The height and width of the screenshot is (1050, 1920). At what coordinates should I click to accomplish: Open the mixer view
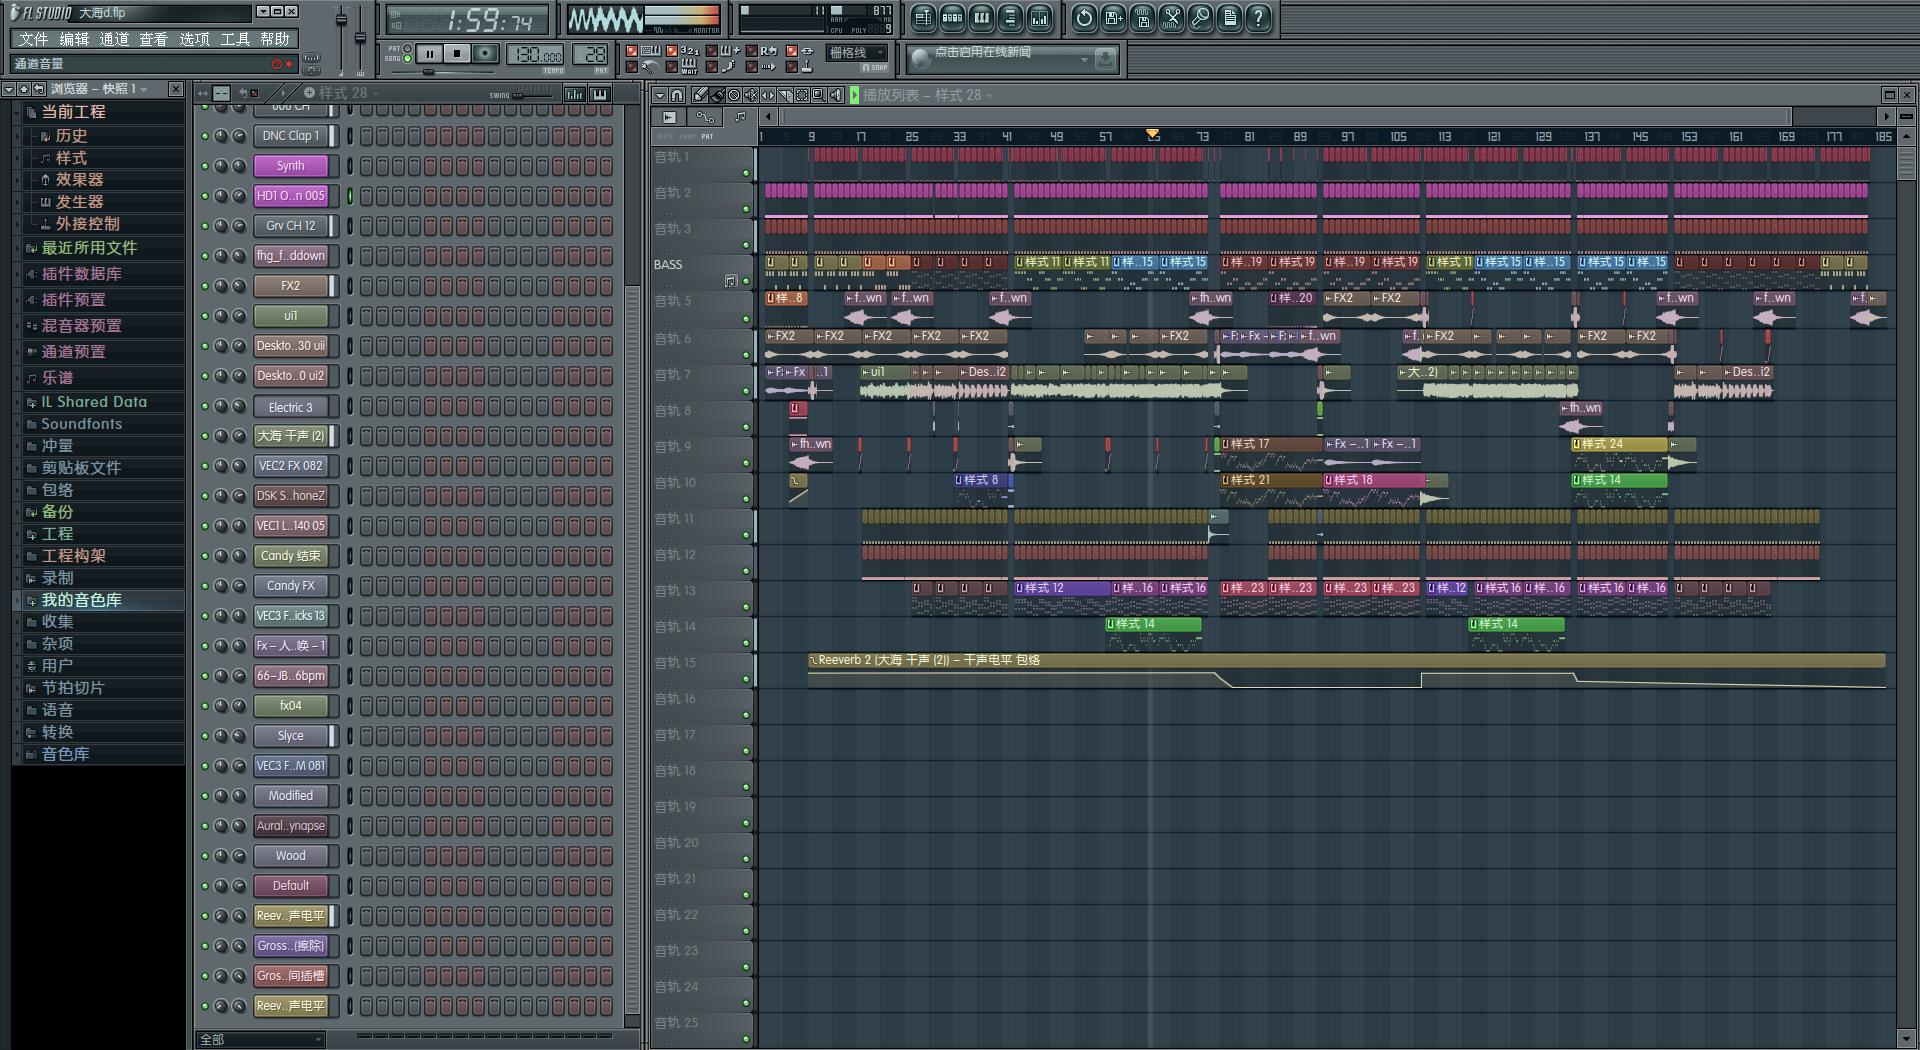pyautogui.click(x=1040, y=17)
